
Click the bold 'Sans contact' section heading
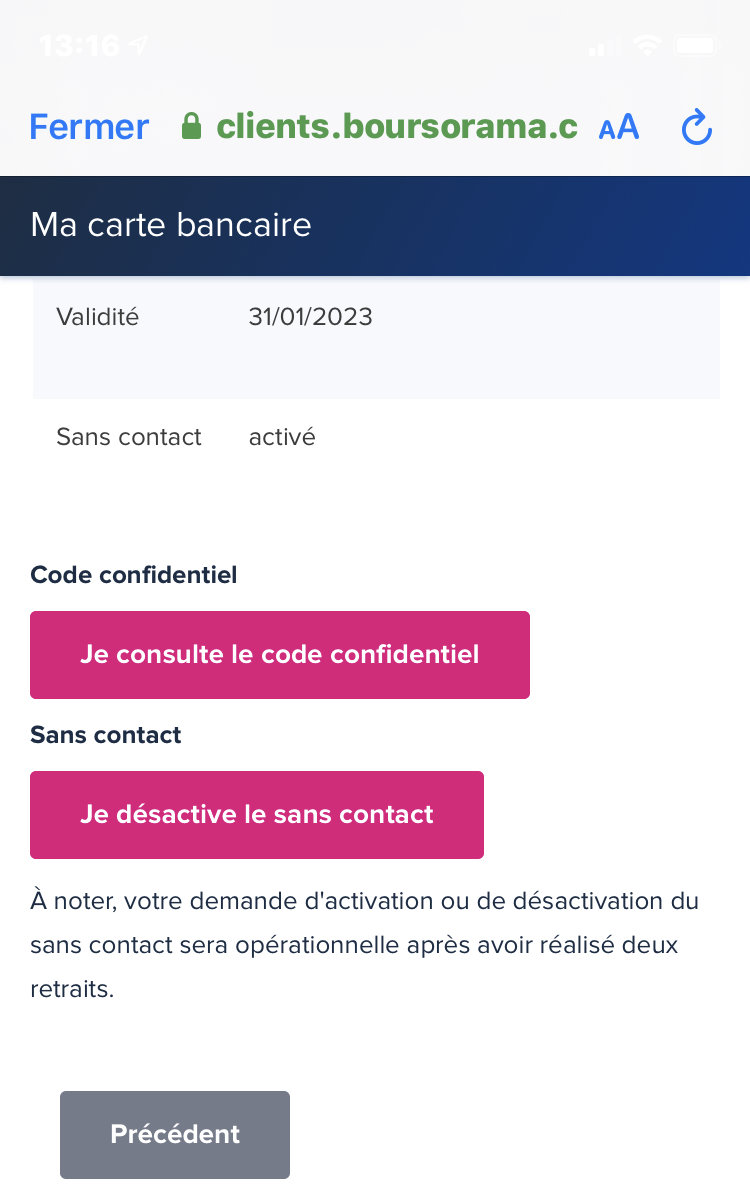[x=106, y=735]
